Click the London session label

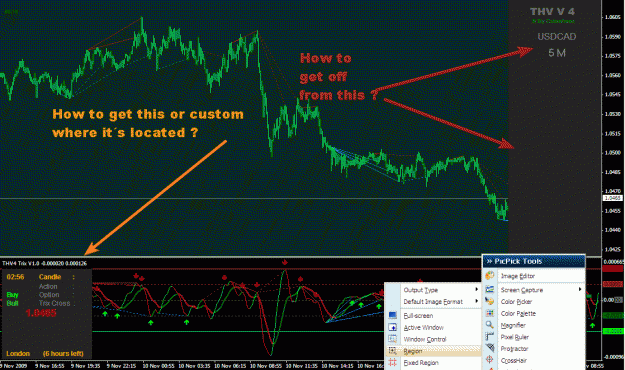18,354
